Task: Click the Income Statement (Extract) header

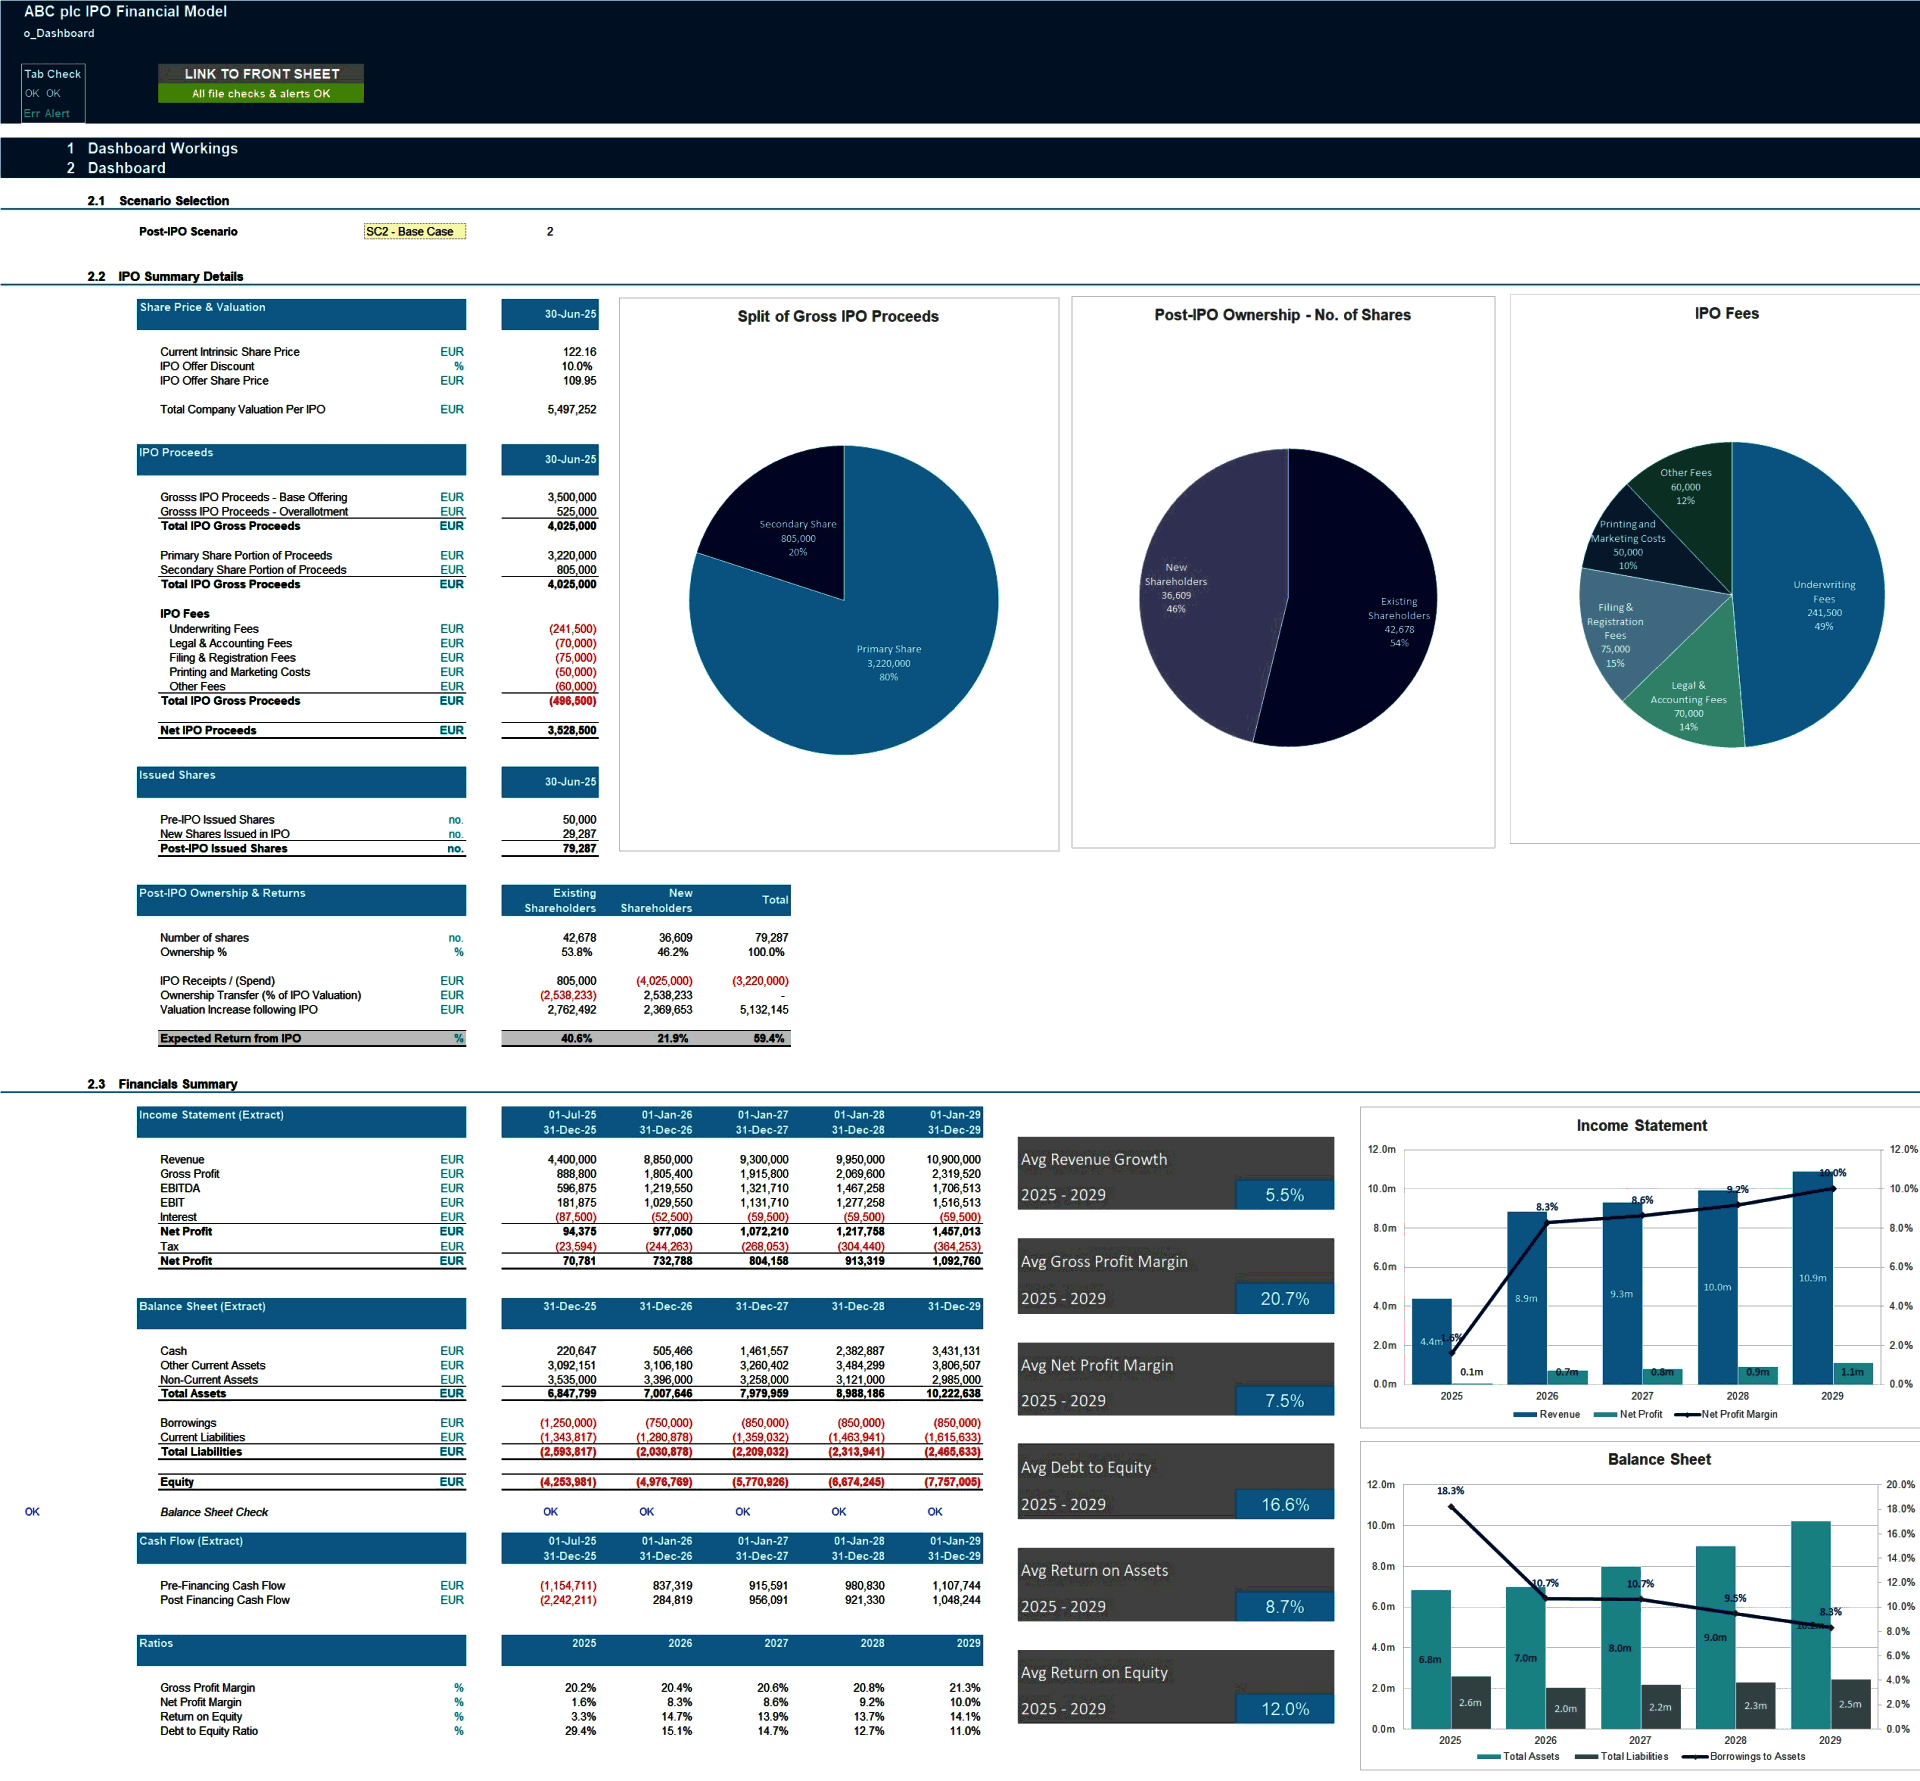Action: pyautogui.click(x=301, y=1122)
